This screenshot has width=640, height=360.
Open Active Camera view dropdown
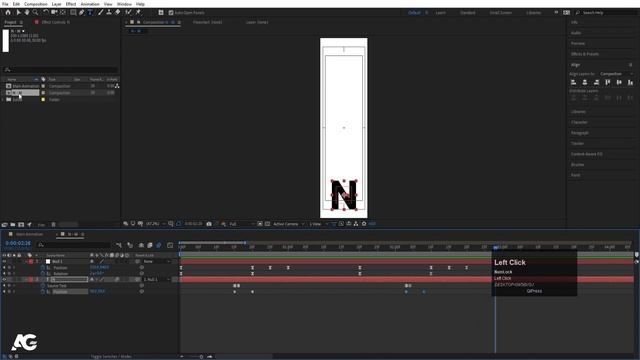289,224
